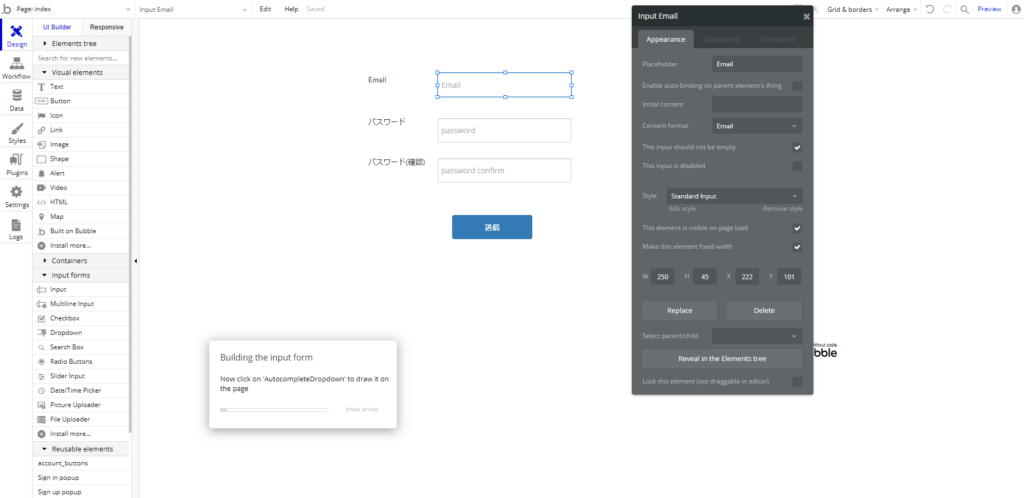Collapse the Input forms section
Screen dimensions: 1024x498
pyautogui.click(x=81, y=275)
